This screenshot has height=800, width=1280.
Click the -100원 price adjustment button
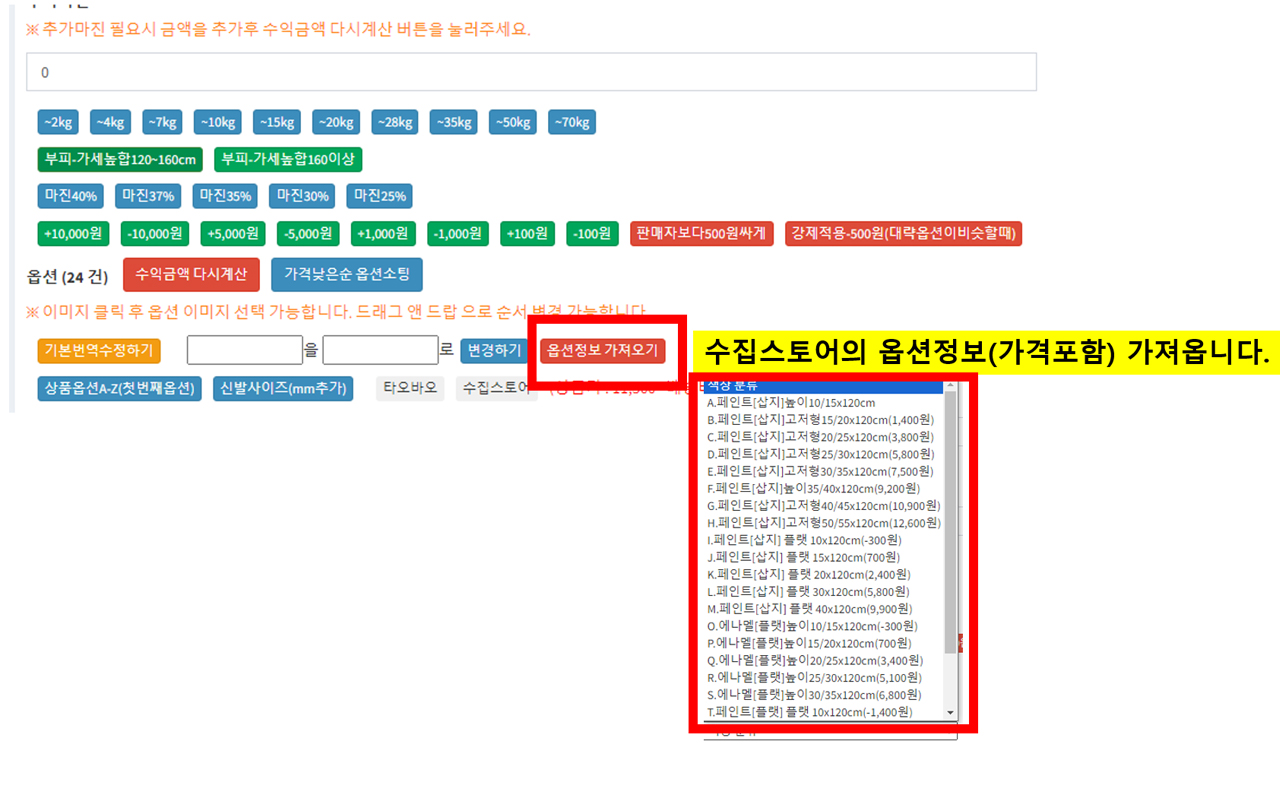click(x=591, y=233)
